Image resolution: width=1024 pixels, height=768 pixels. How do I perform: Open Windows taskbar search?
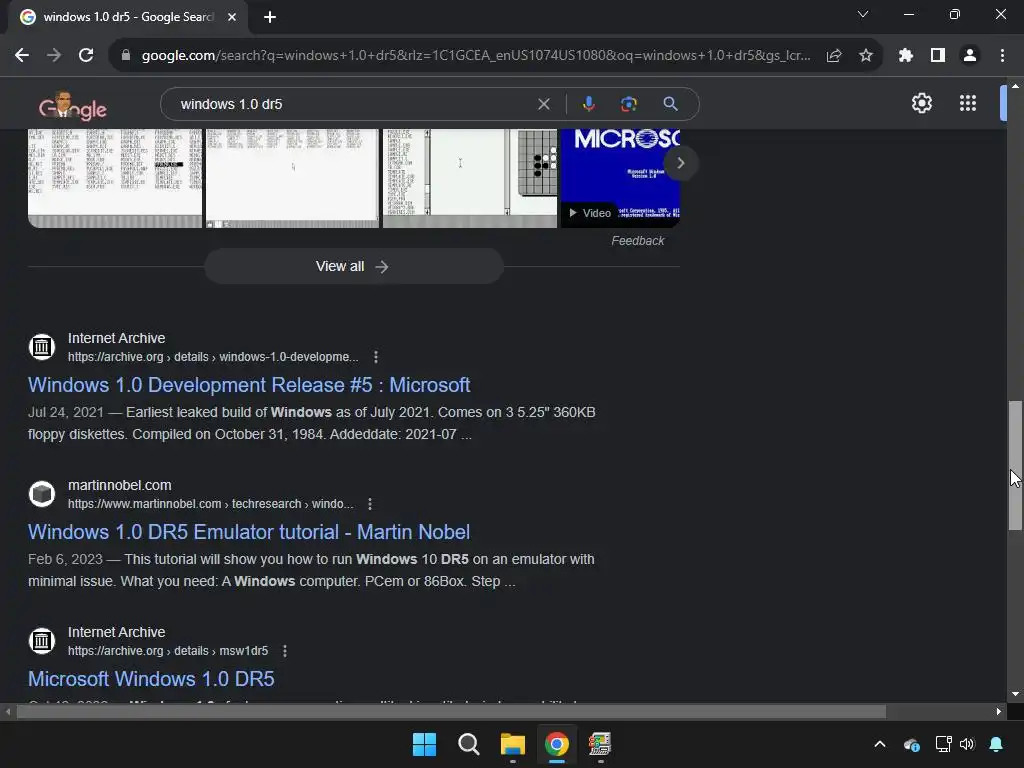[x=469, y=744]
